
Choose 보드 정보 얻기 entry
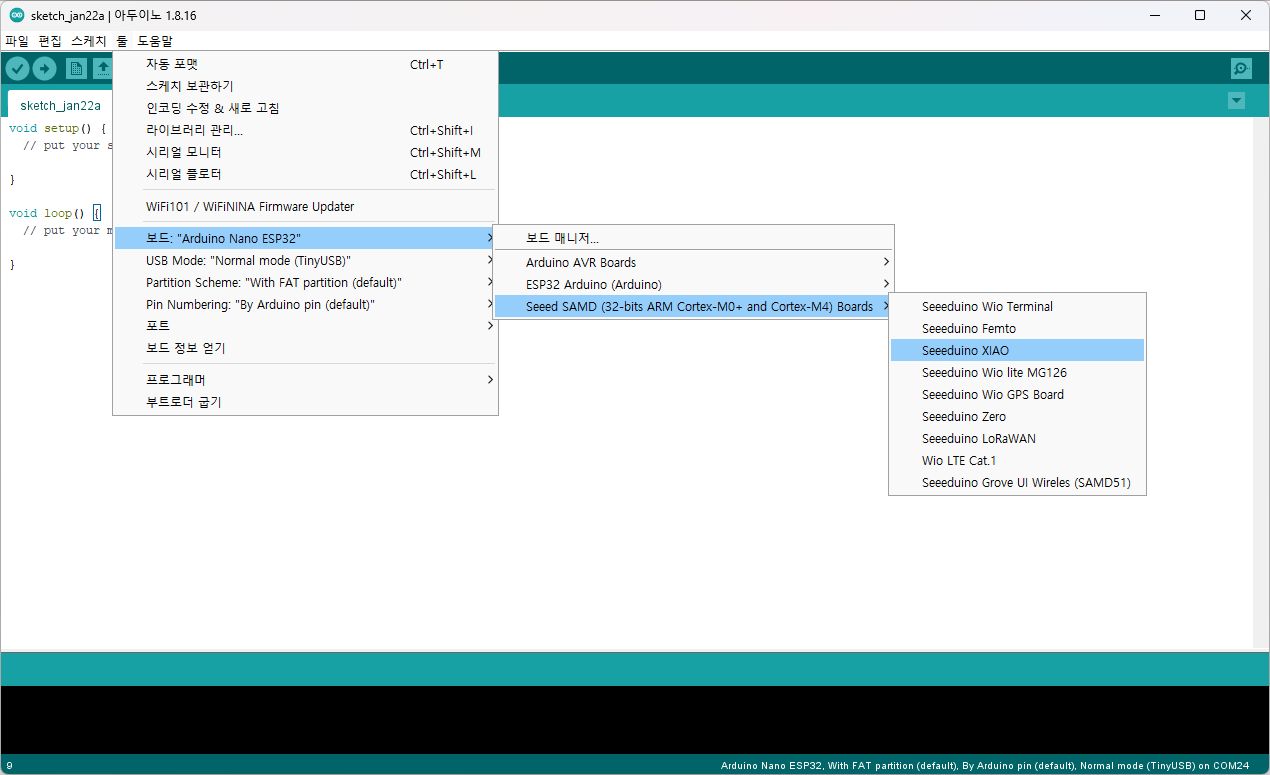[305, 348]
